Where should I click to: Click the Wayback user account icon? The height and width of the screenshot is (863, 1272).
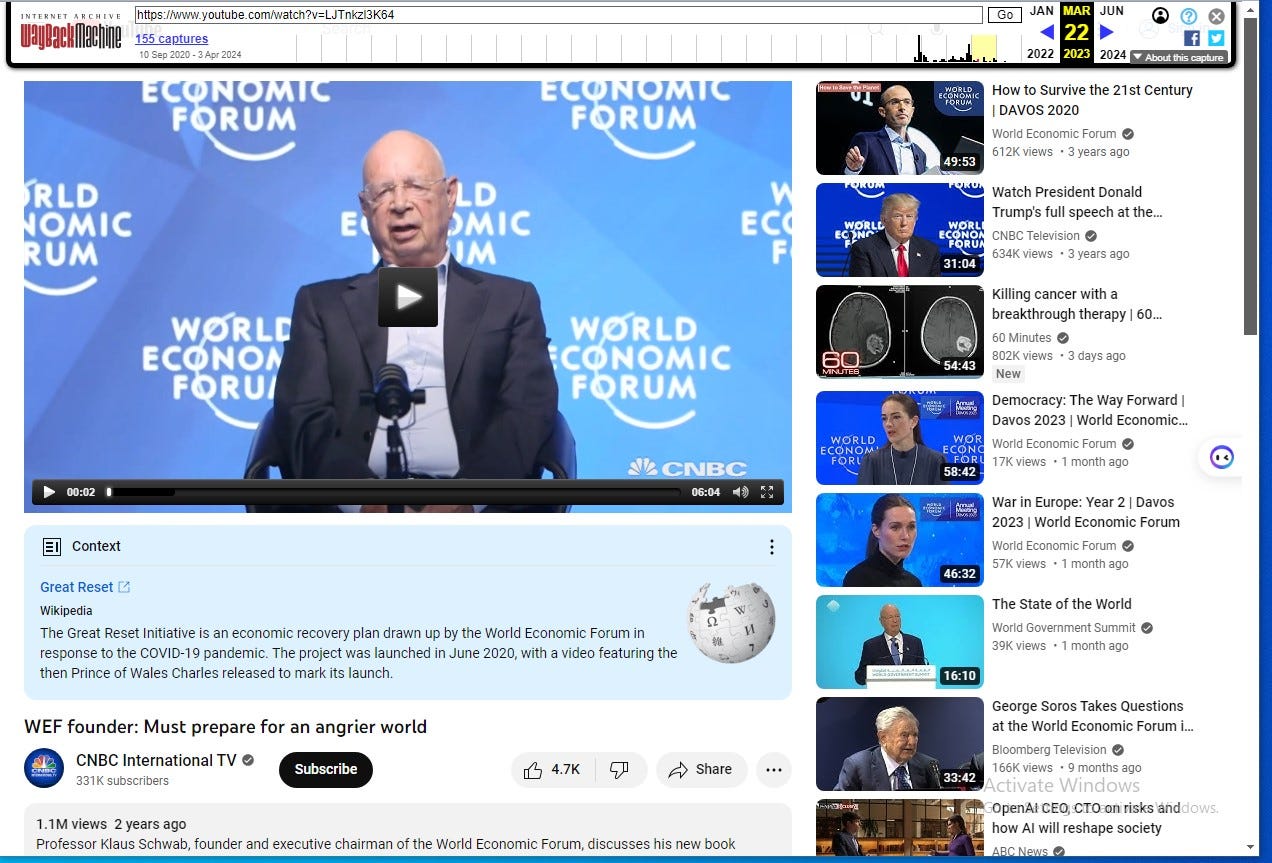1160,16
